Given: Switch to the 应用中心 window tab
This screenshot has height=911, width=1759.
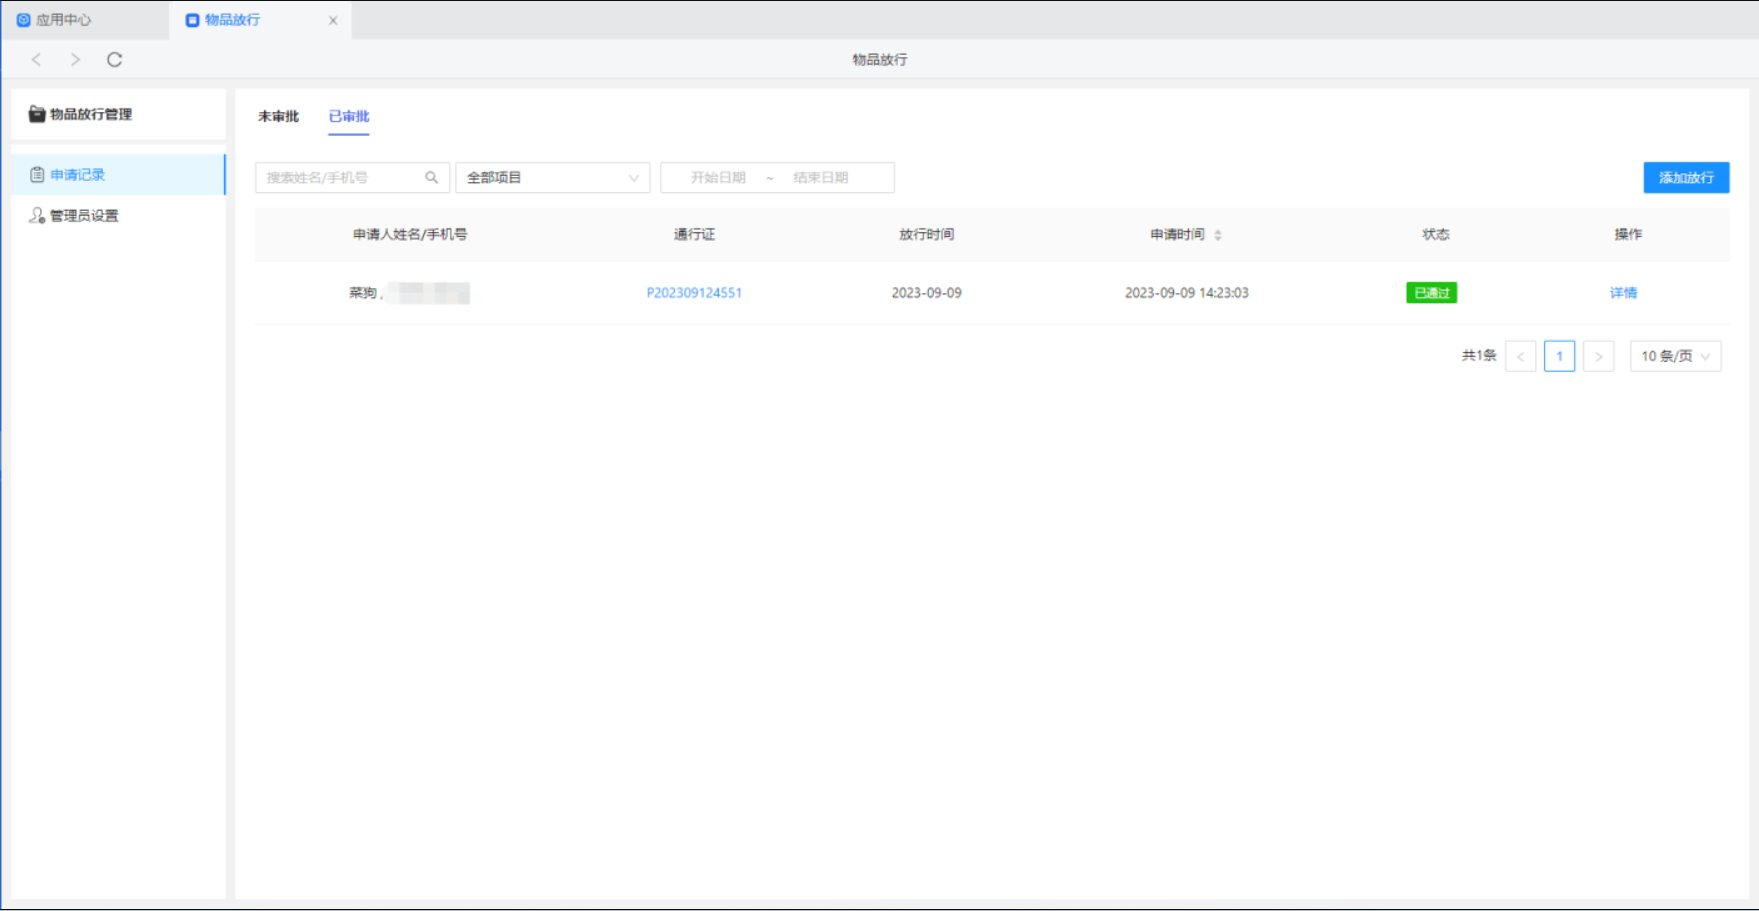Looking at the screenshot, I should 64,20.
